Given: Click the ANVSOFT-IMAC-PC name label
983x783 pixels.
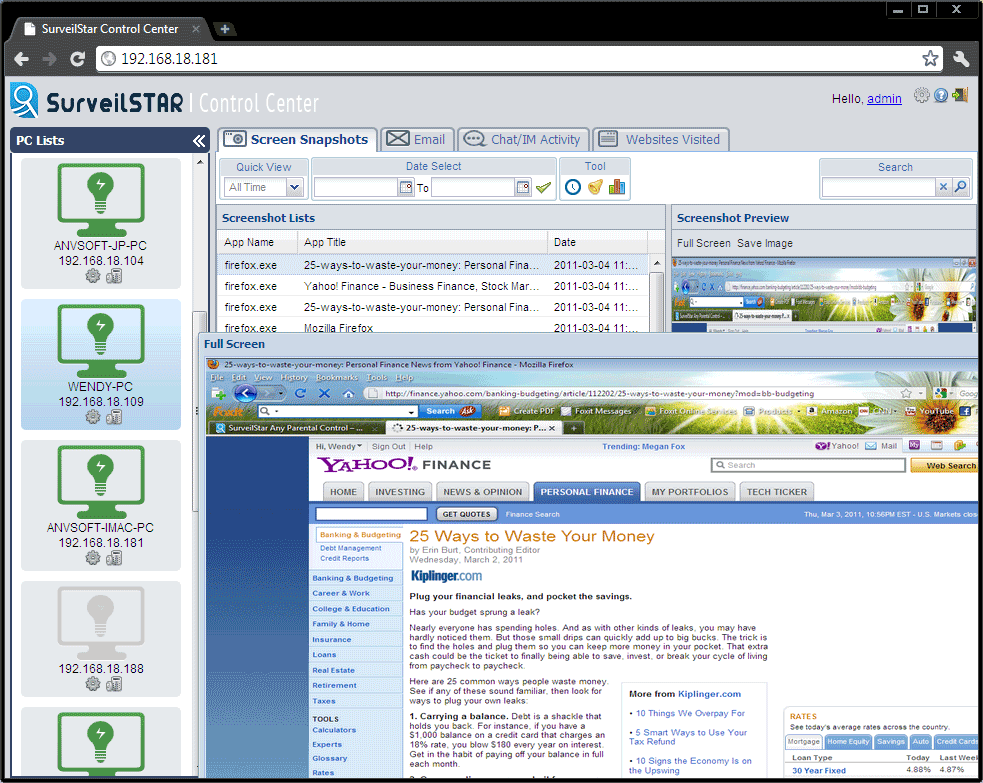Looking at the screenshot, I should click(x=100, y=528).
